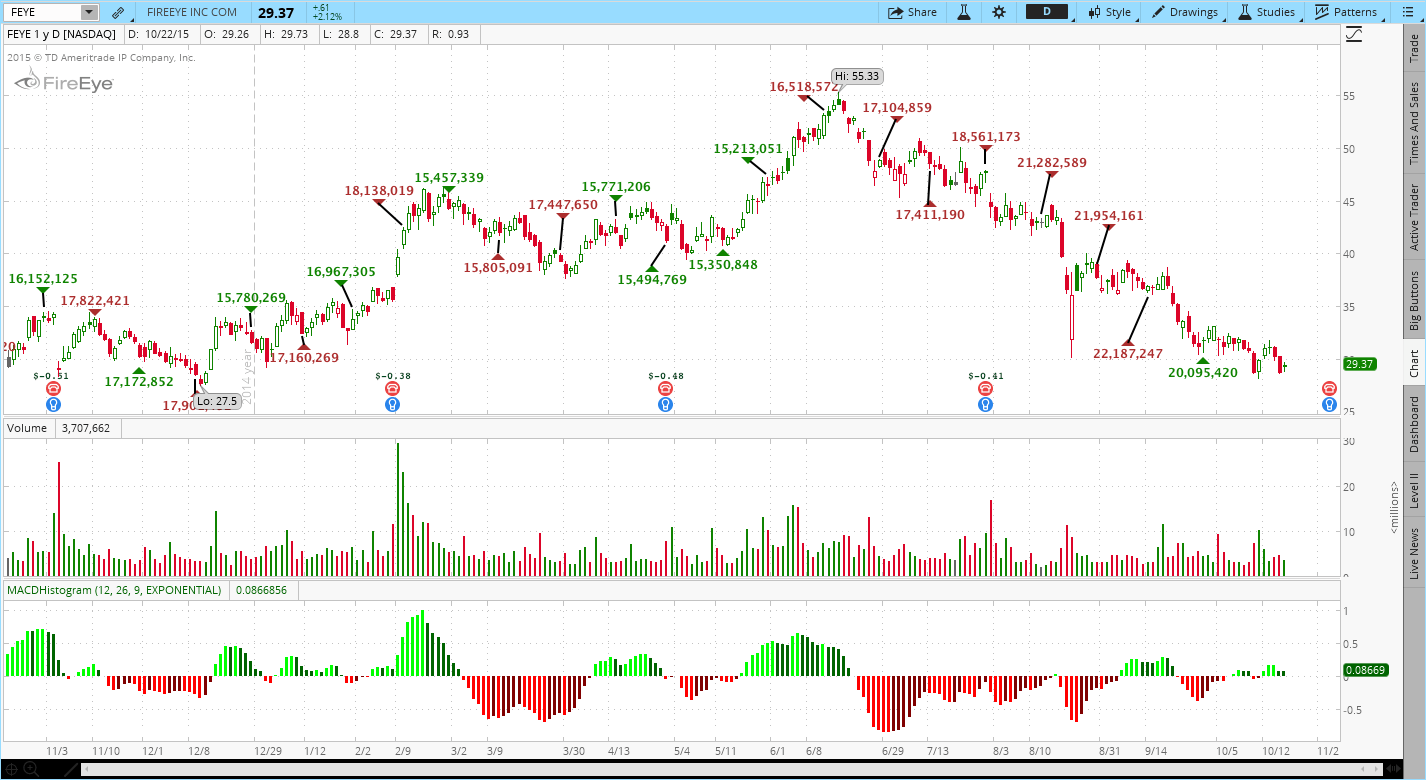The image size is (1426, 780).
Task: Click the Hi: 55.33 price bubble
Action: click(856, 76)
